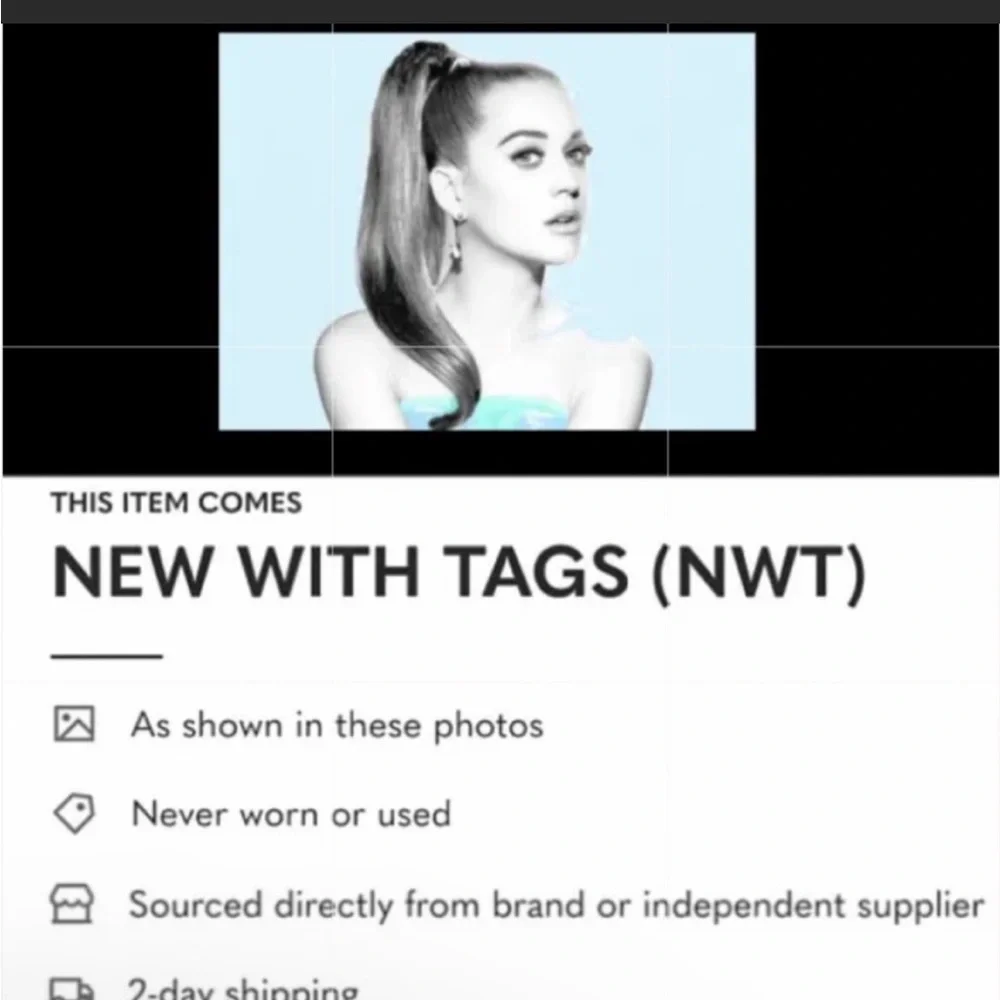Click the black area right of photo
The width and height of the screenshot is (1000, 1000).
tap(878, 249)
